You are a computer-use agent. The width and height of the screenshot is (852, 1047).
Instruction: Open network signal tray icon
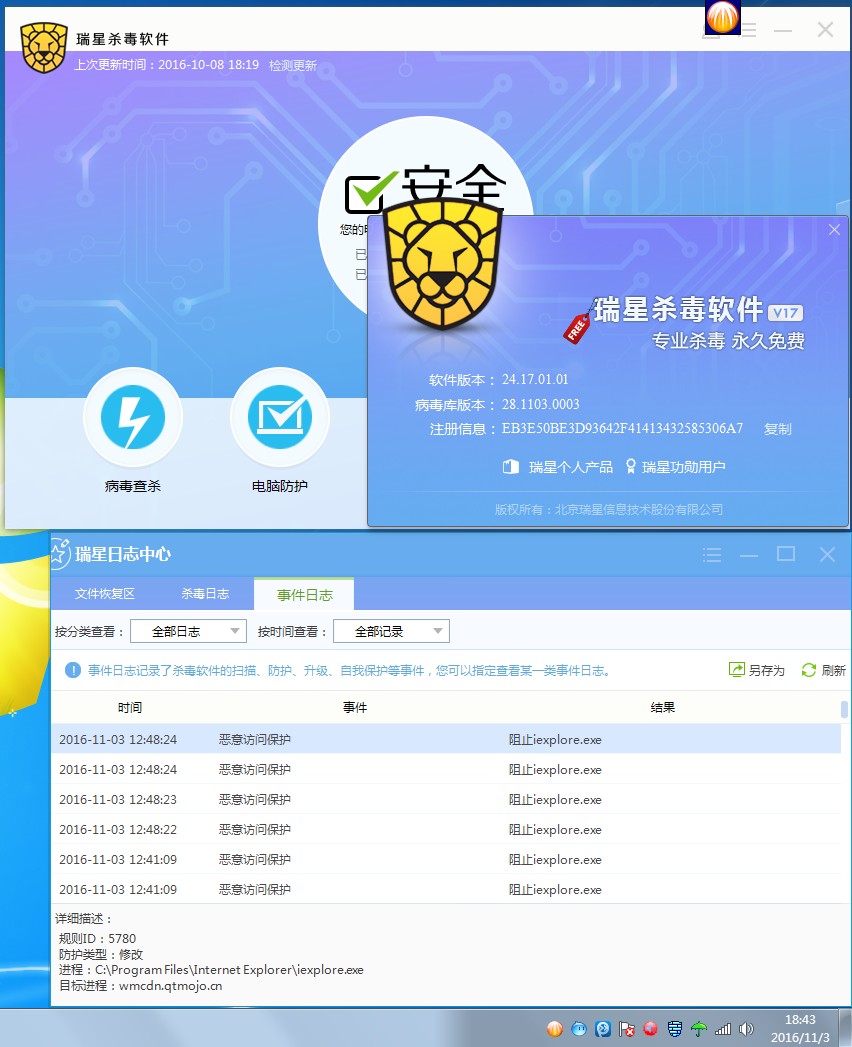point(723,1029)
